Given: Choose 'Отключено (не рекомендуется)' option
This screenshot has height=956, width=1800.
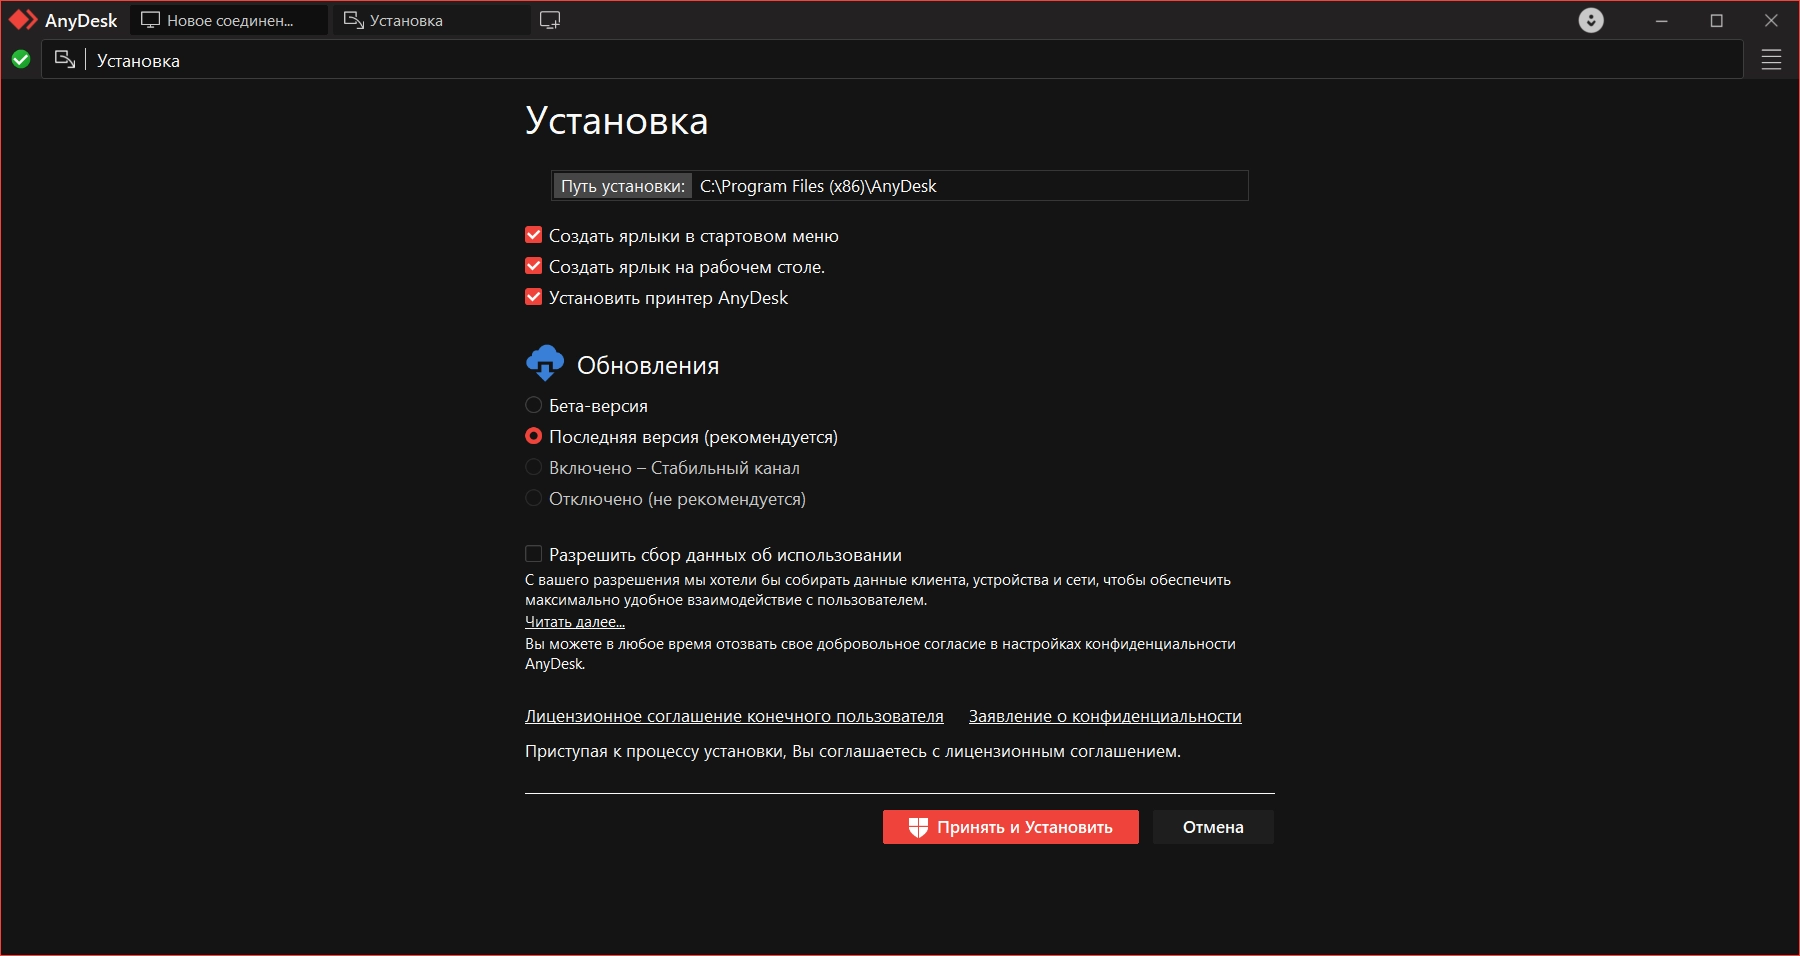Looking at the screenshot, I should (534, 498).
